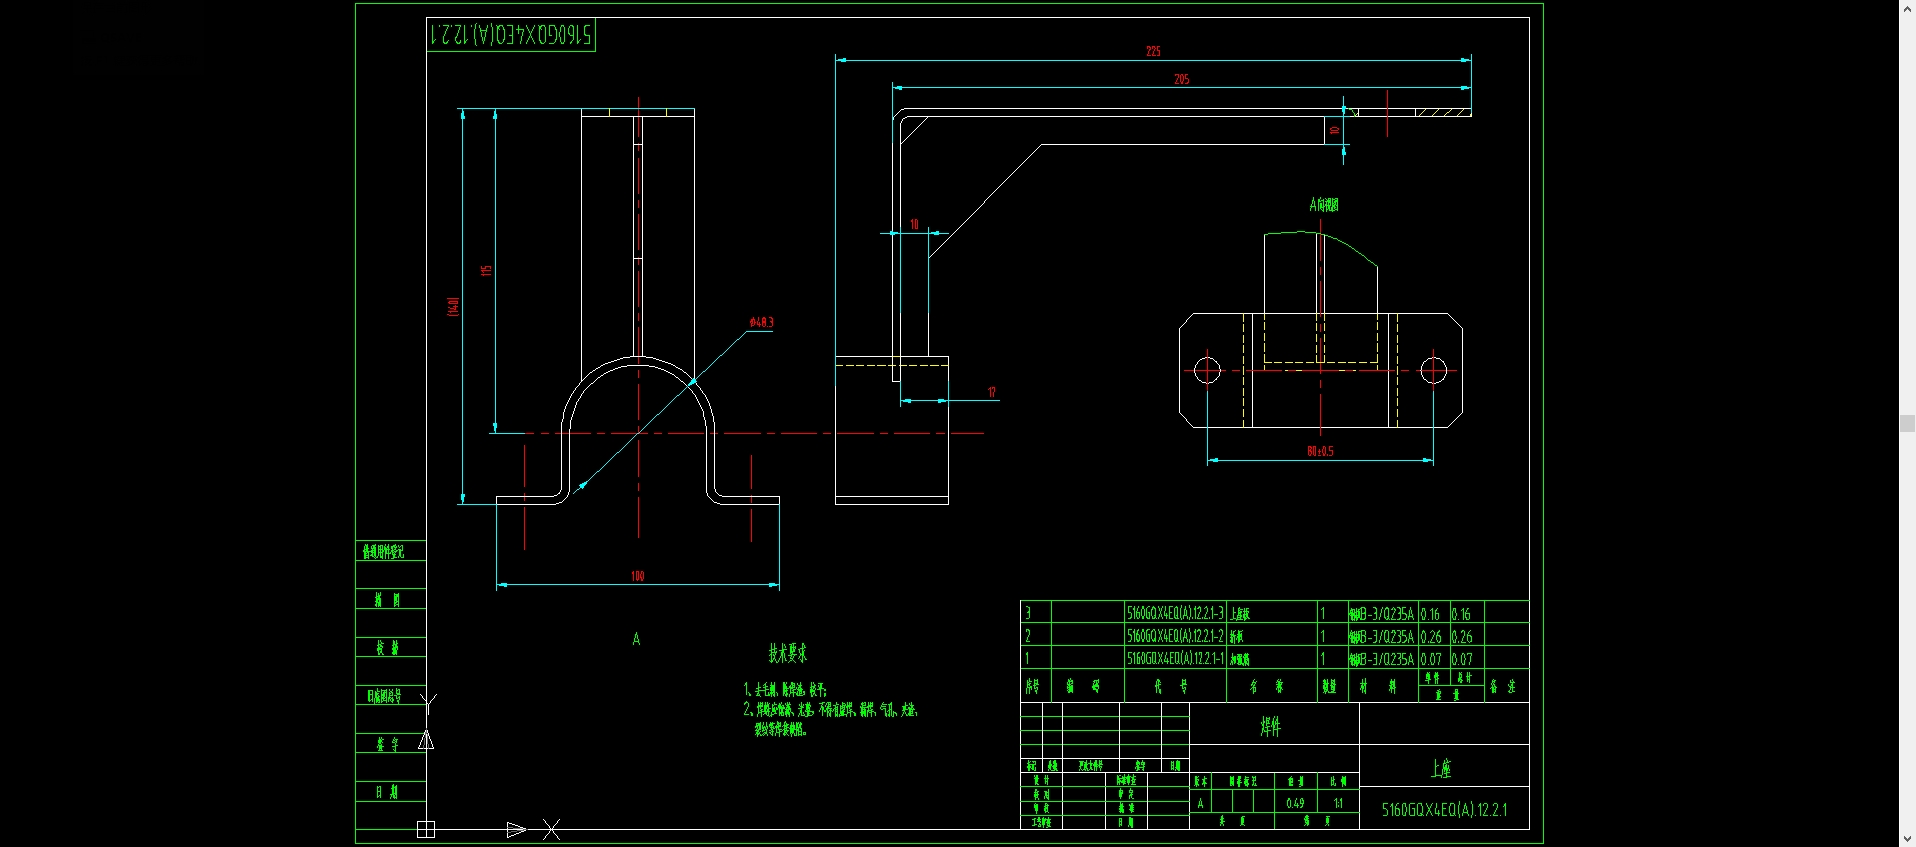
Task: Select the 225 overall length dimension
Action: 1153,51
